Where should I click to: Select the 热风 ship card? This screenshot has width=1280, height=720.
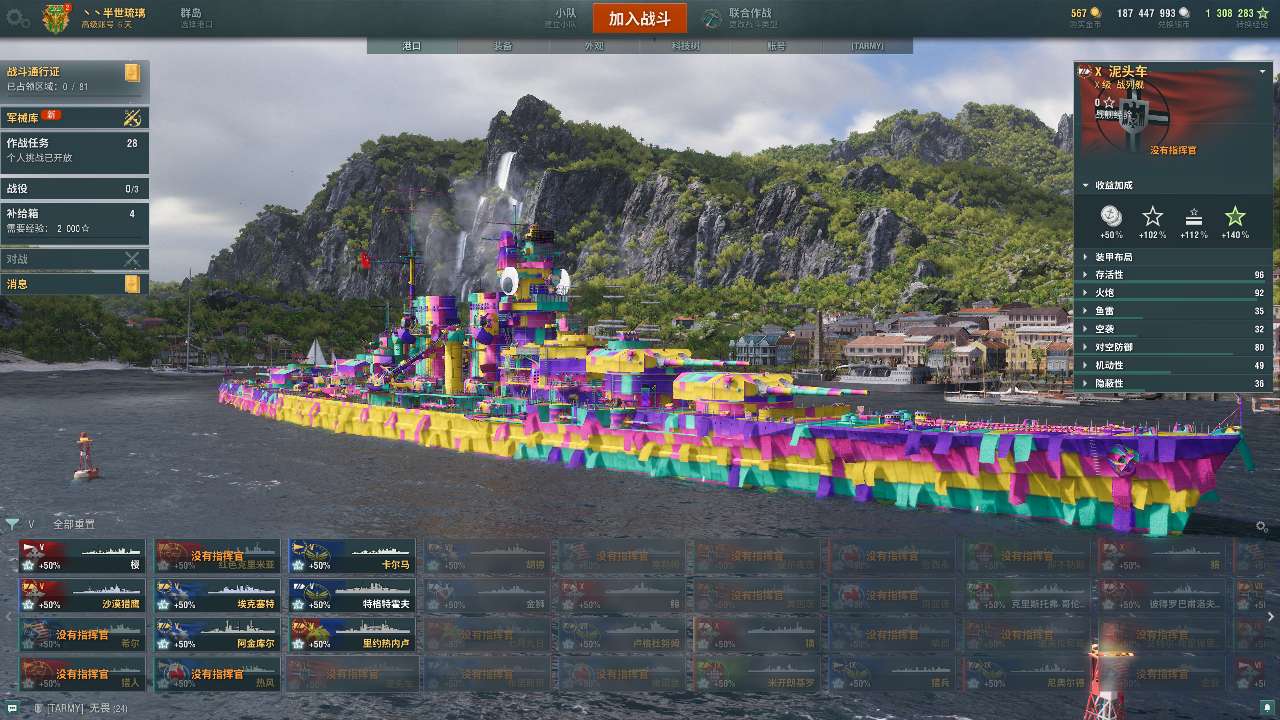tap(217, 674)
